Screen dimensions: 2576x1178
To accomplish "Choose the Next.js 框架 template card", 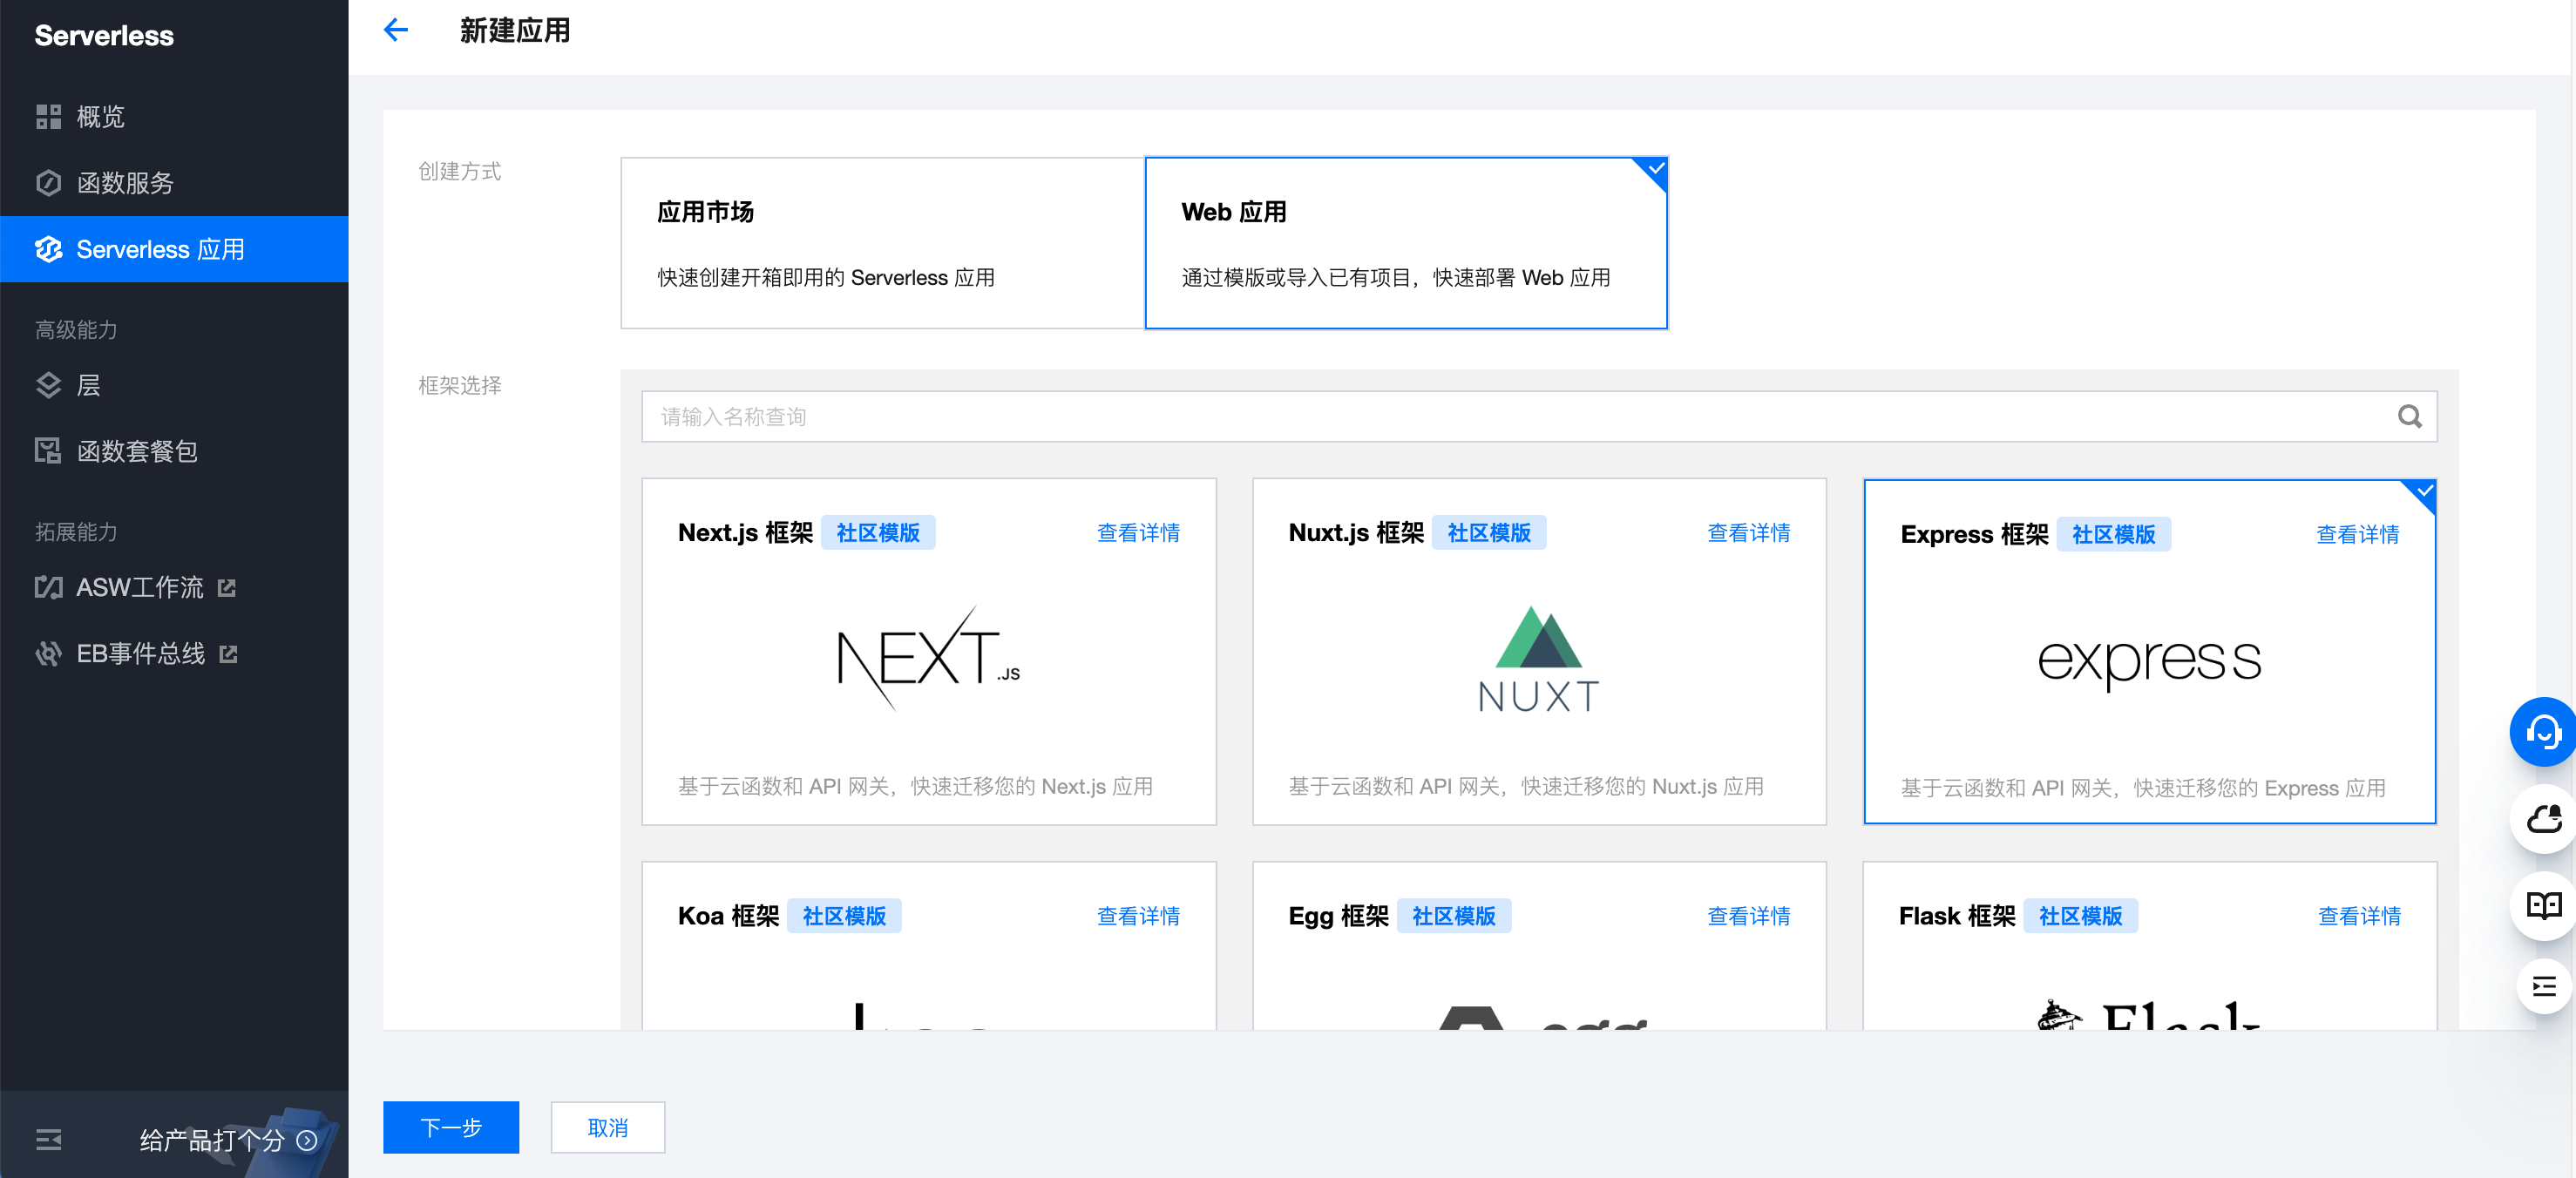I will click(x=928, y=660).
